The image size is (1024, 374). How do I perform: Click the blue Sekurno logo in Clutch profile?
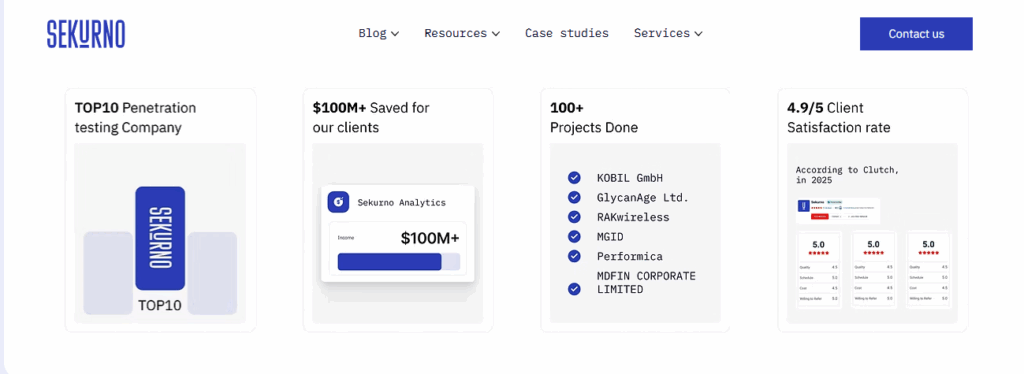(x=803, y=206)
